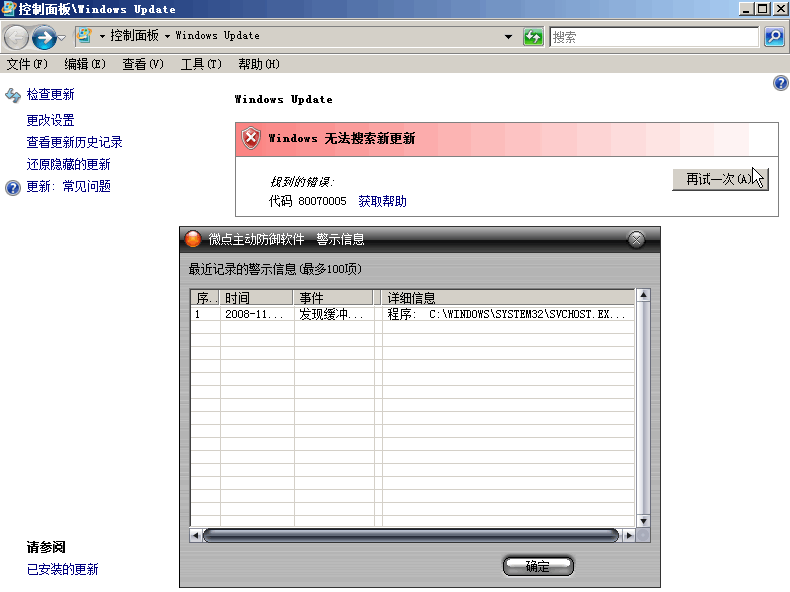
Task: Go forward with the Forward arrow button
Action: (44, 37)
